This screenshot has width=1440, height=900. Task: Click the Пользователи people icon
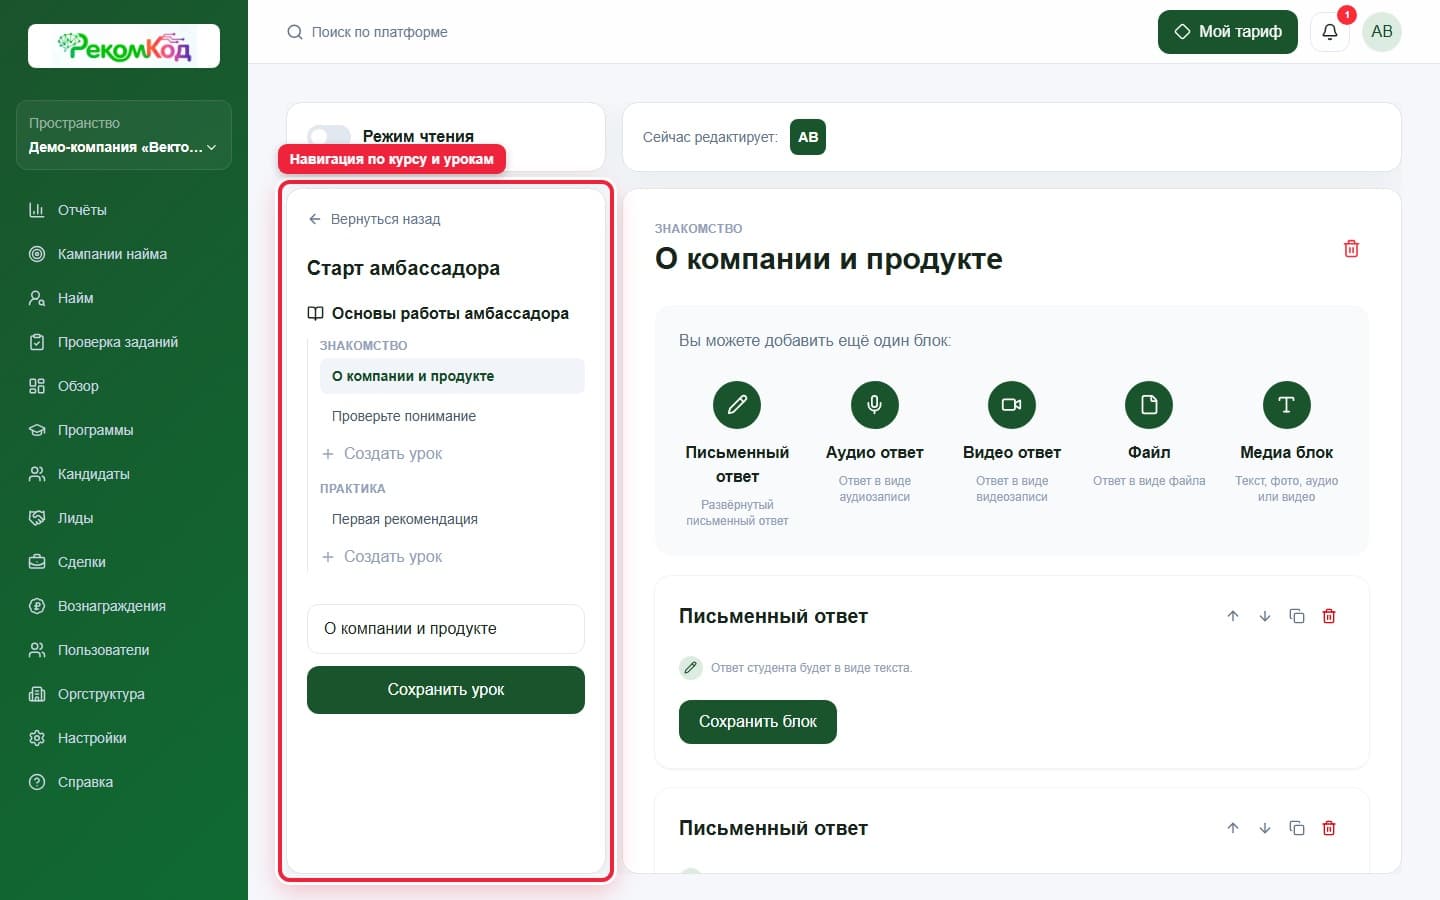coord(37,650)
